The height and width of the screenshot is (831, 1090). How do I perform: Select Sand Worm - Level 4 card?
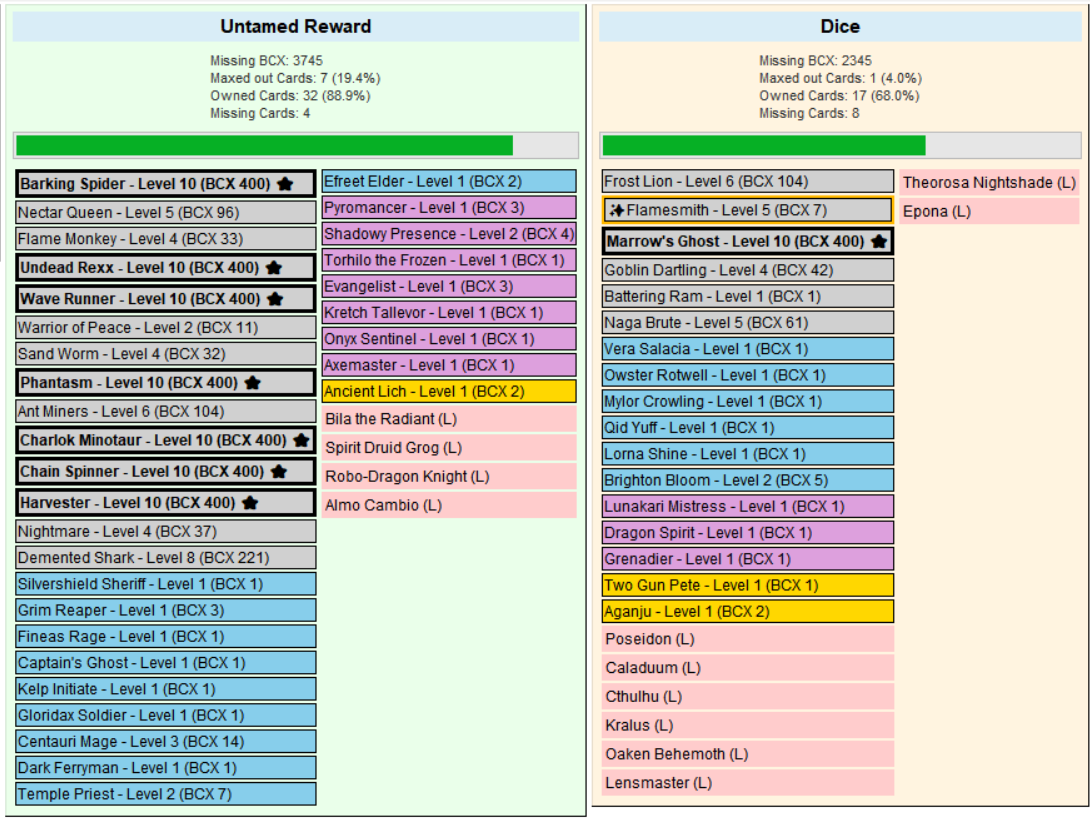click(166, 354)
